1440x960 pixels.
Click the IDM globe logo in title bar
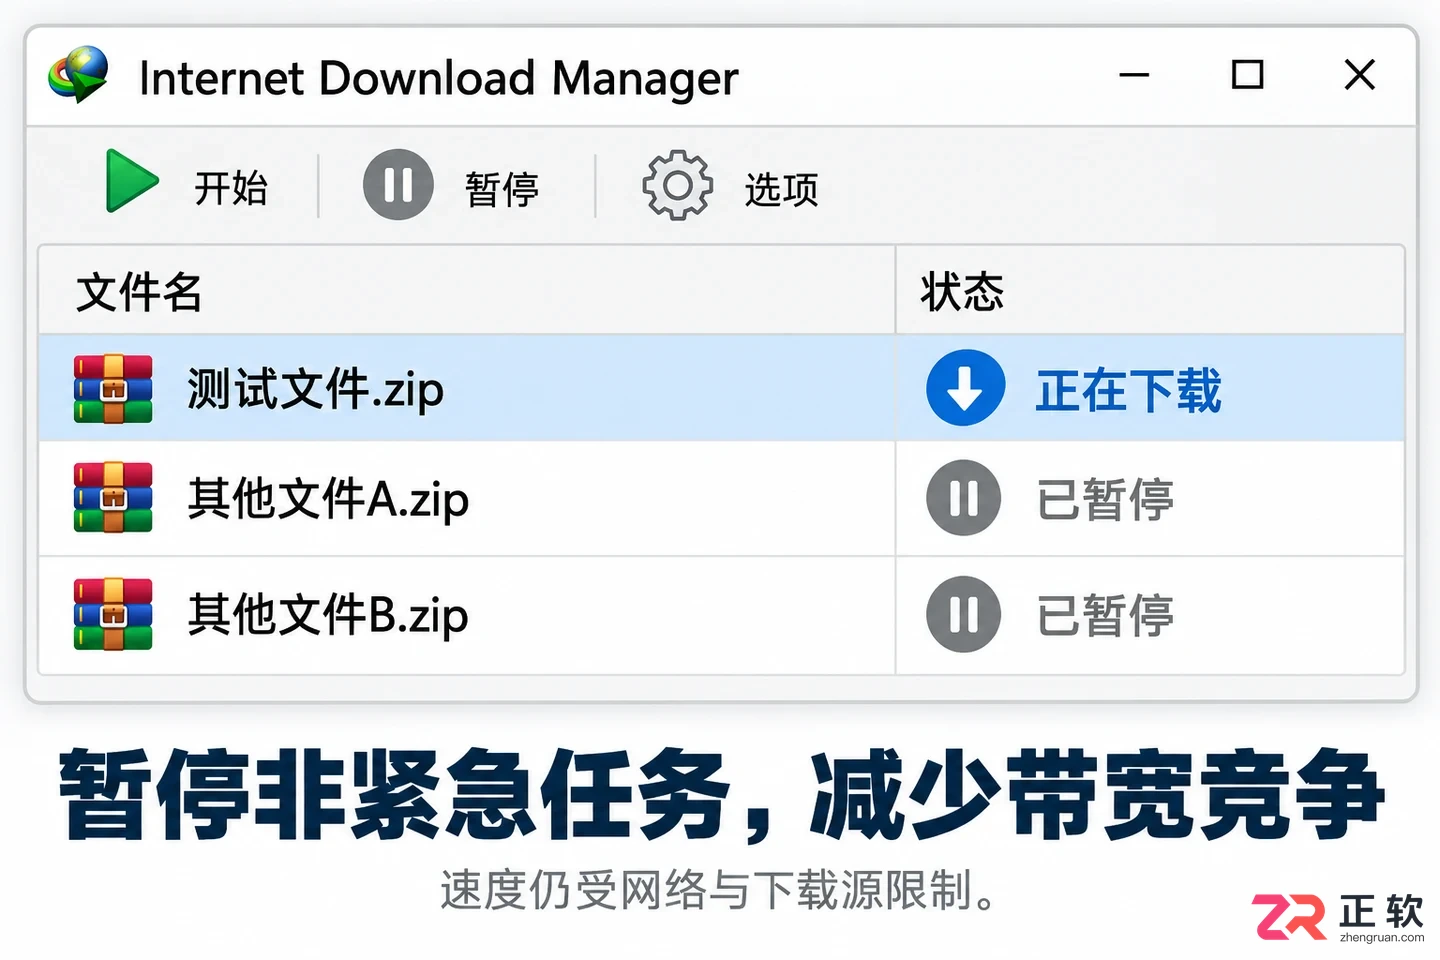coord(78,75)
